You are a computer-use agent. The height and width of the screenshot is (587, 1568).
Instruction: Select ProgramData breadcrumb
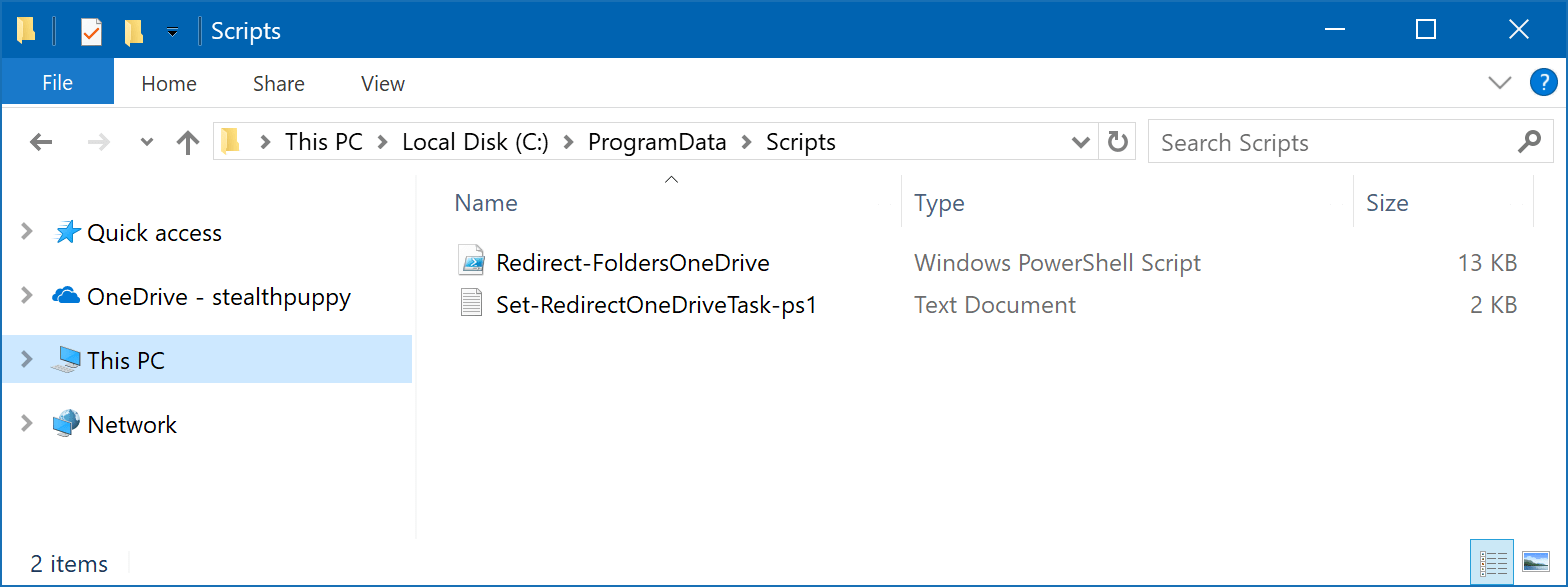pyautogui.click(x=657, y=142)
